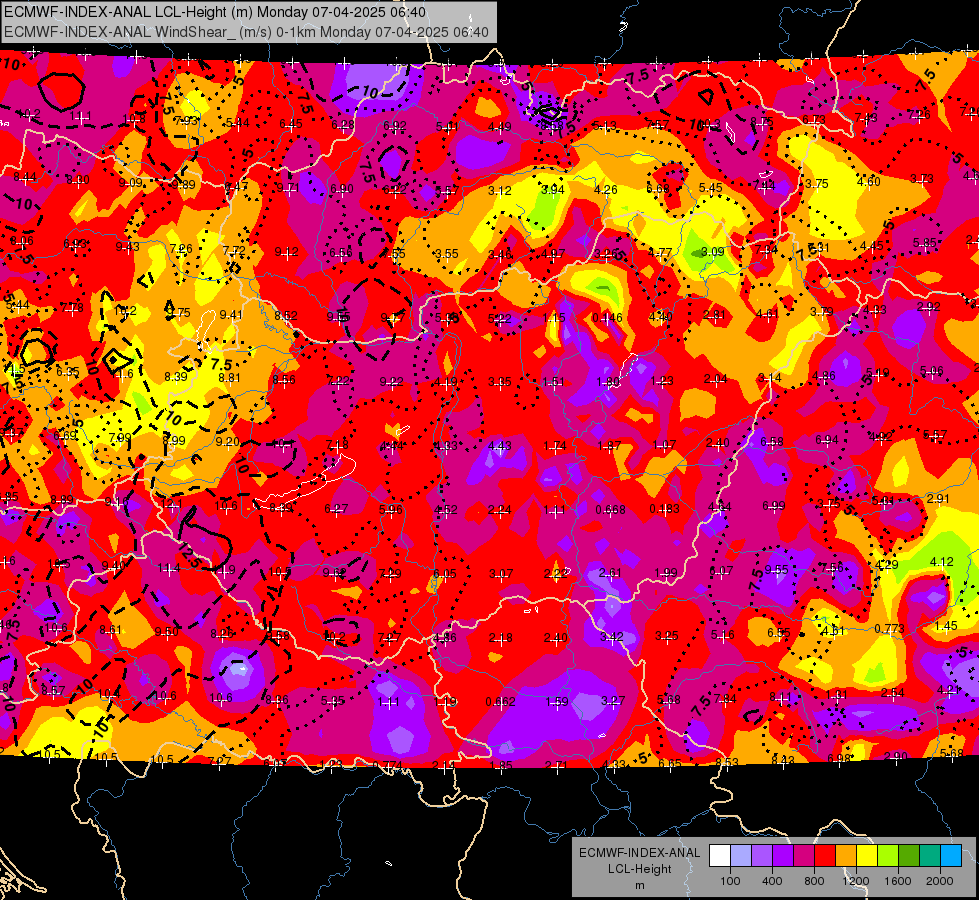Click the '400' legend scale label
Screen dimensions: 979x900
click(x=772, y=881)
